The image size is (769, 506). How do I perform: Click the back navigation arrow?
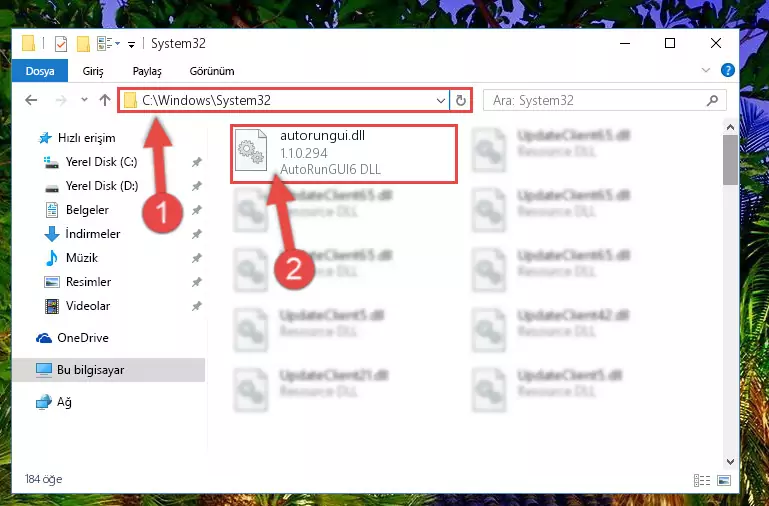pyautogui.click(x=31, y=101)
